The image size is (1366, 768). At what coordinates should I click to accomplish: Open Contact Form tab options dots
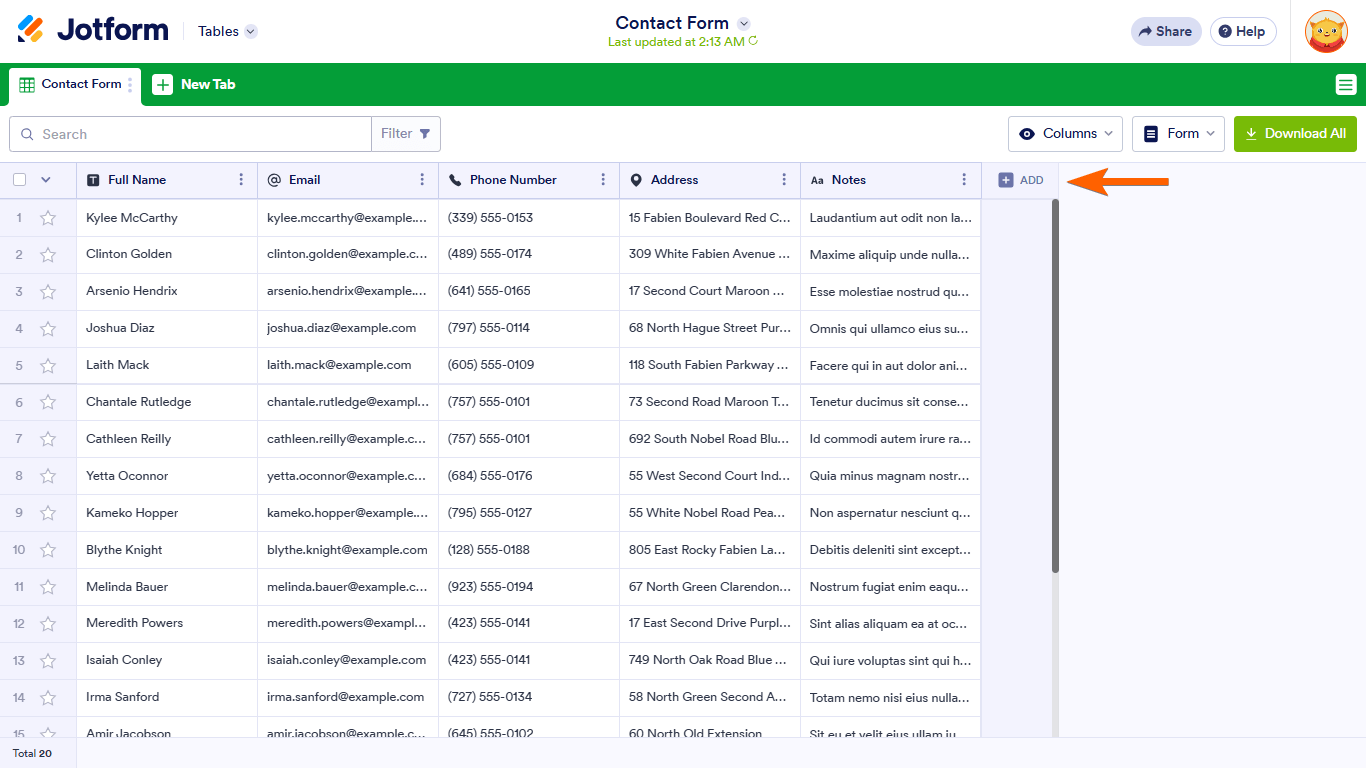pos(130,85)
